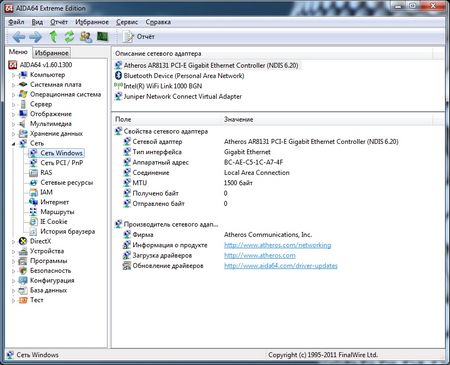Click the Поле column header

[167, 119]
